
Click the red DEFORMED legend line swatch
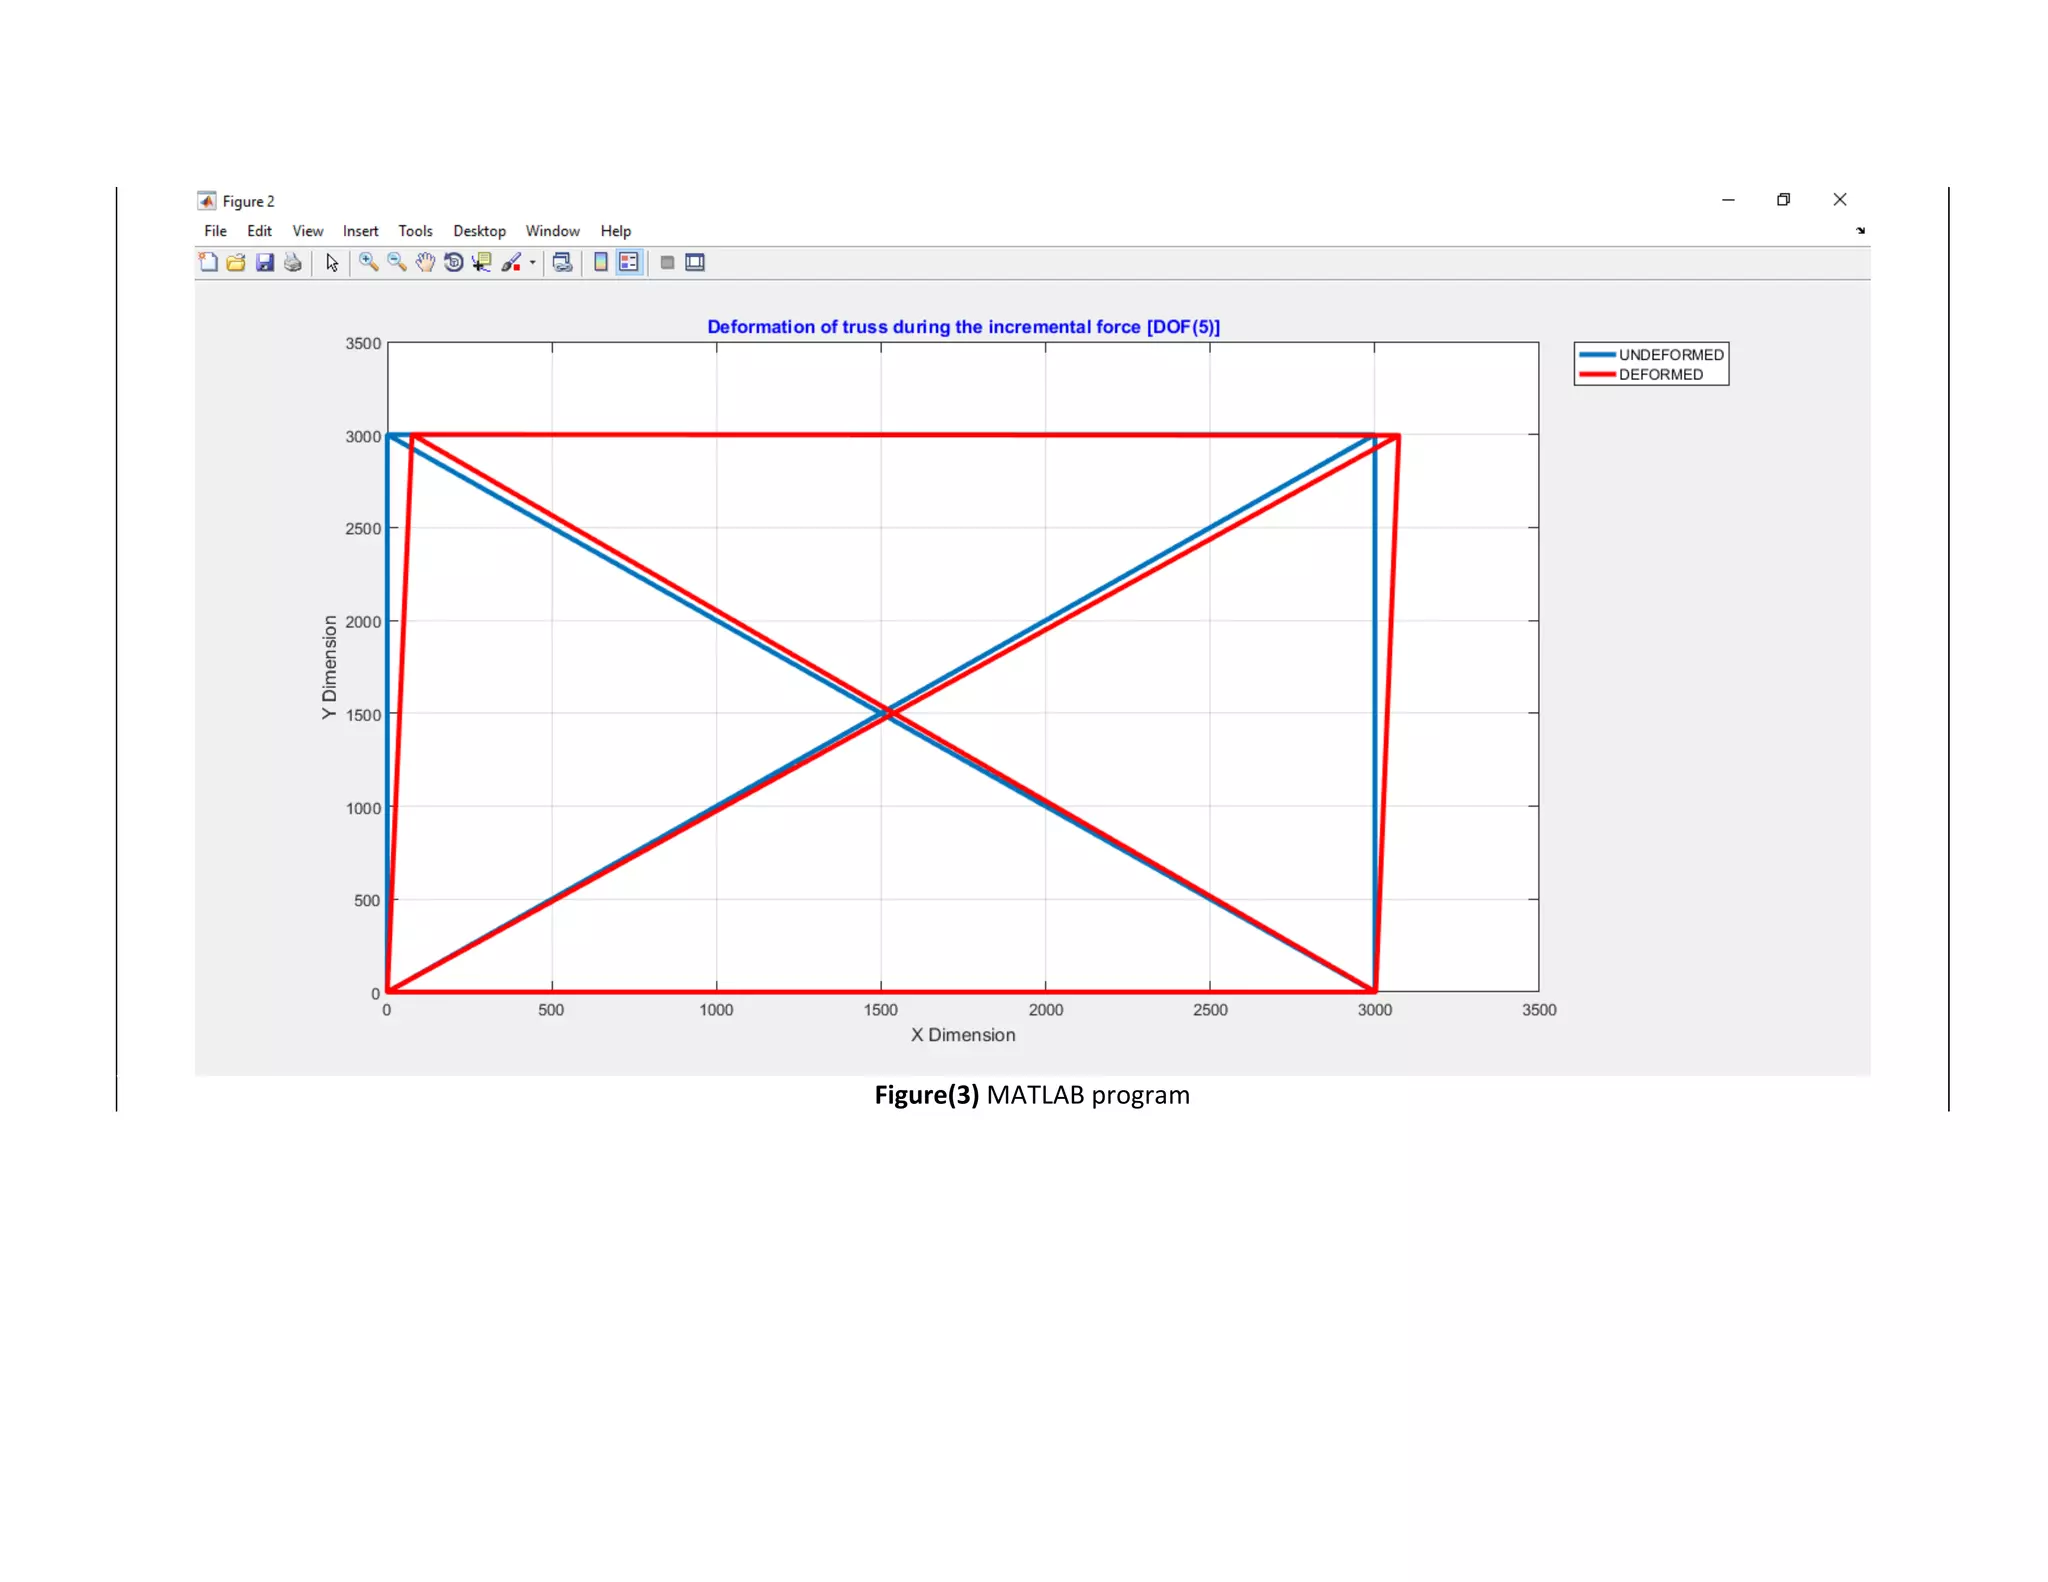[x=1597, y=375]
